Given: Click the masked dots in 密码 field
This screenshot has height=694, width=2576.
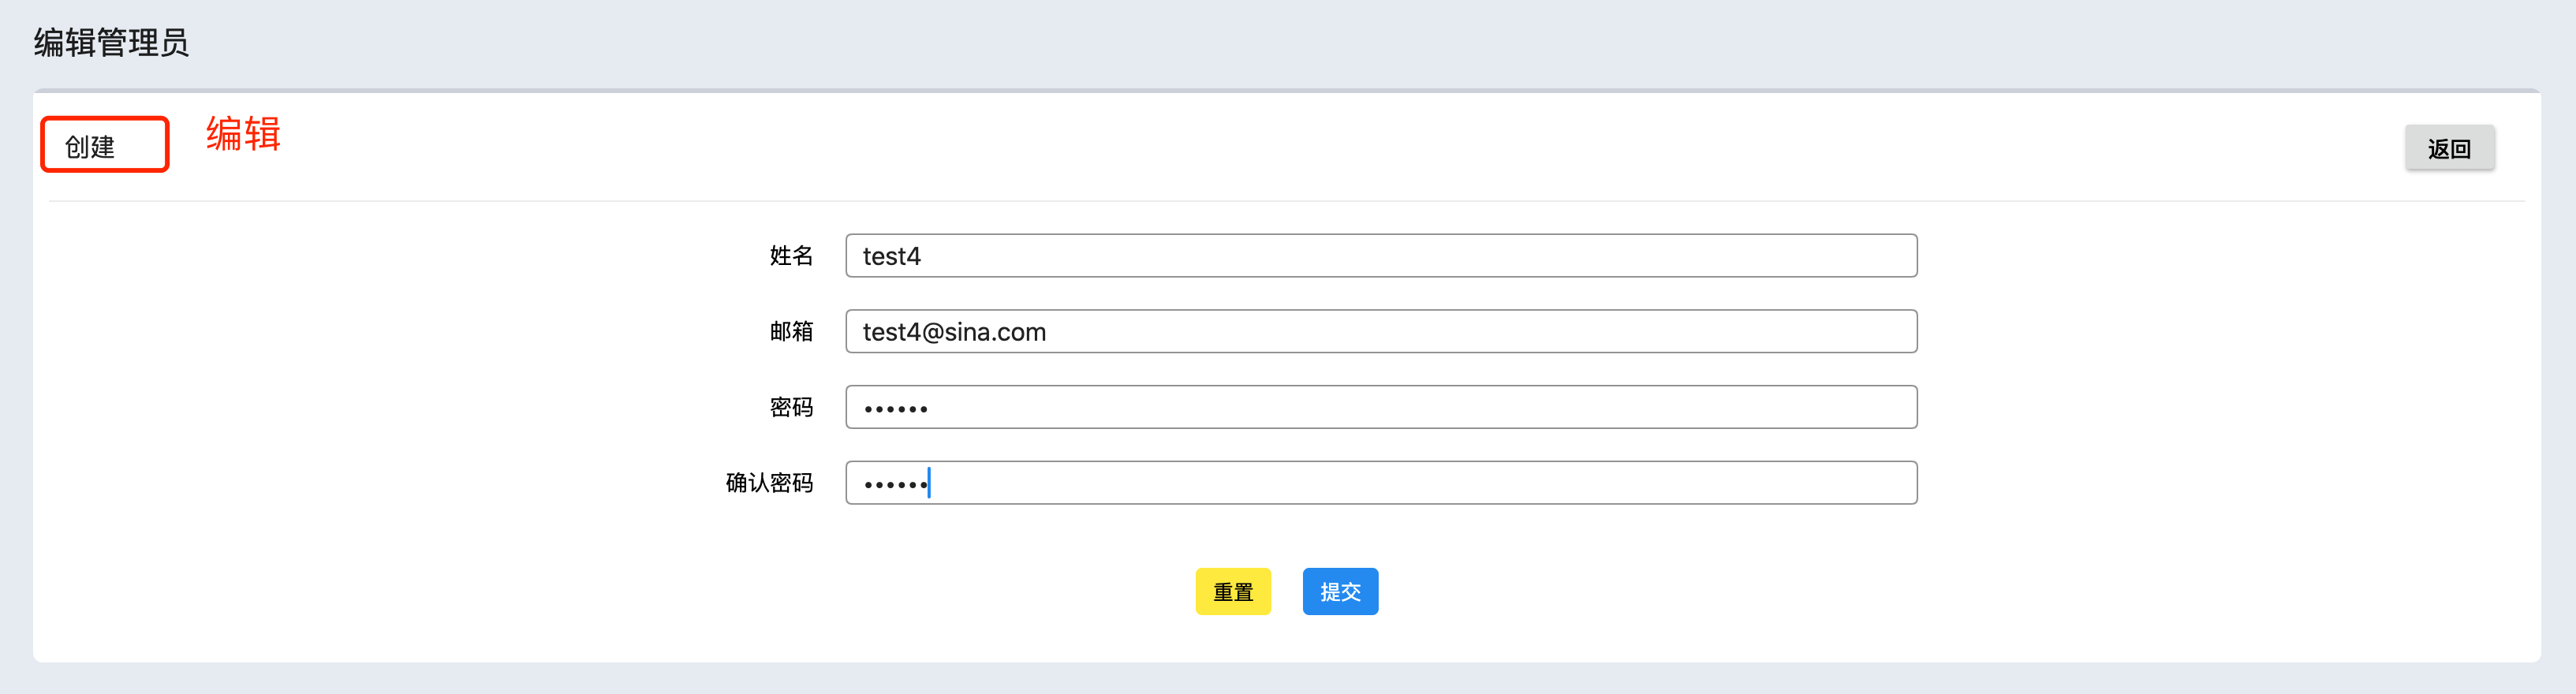Looking at the screenshot, I should tap(895, 409).
